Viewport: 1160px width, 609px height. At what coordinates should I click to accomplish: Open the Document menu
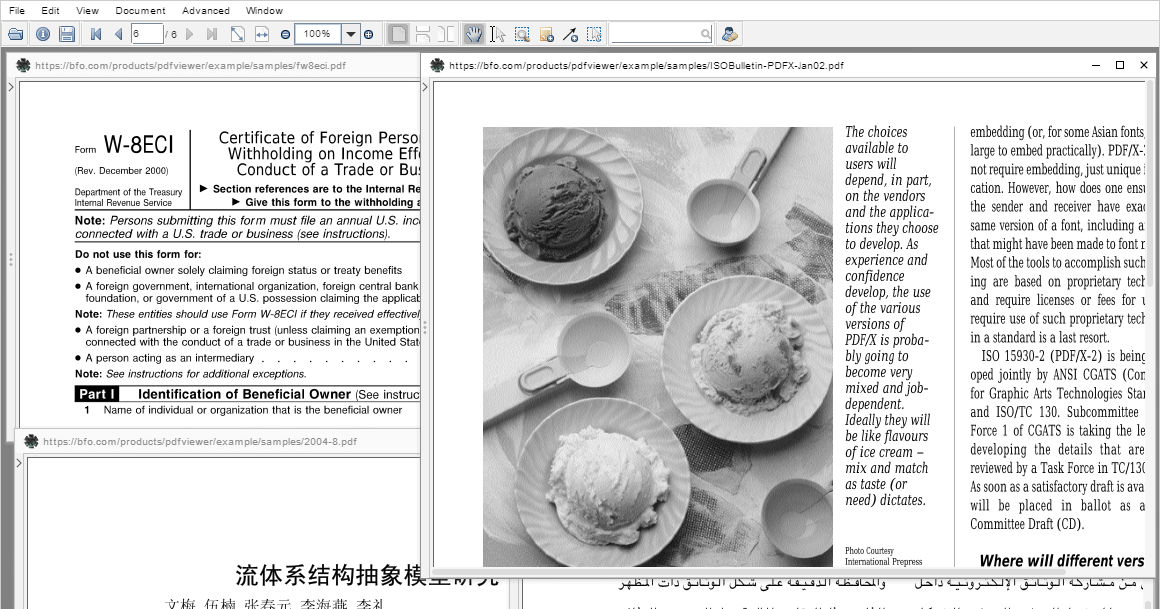click(x=140, y=11)
